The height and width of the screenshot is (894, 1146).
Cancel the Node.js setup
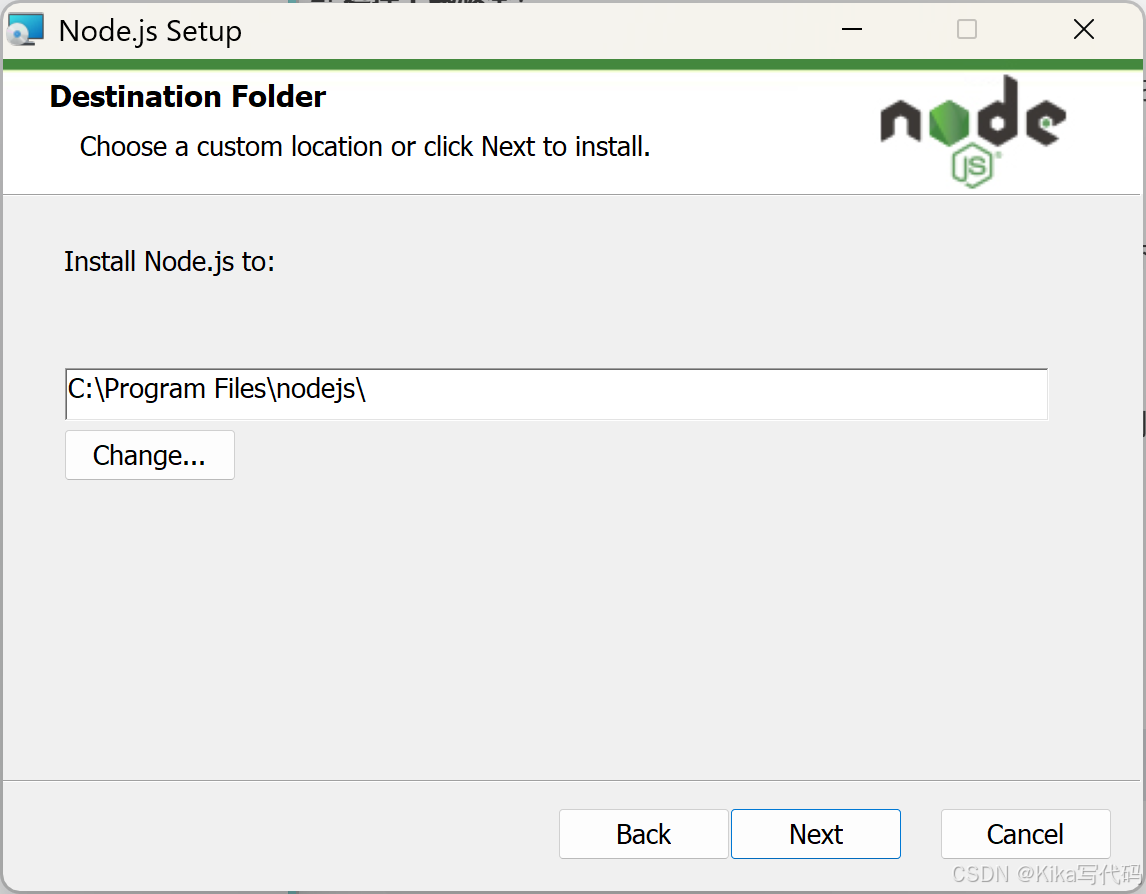coord(1025,834)
